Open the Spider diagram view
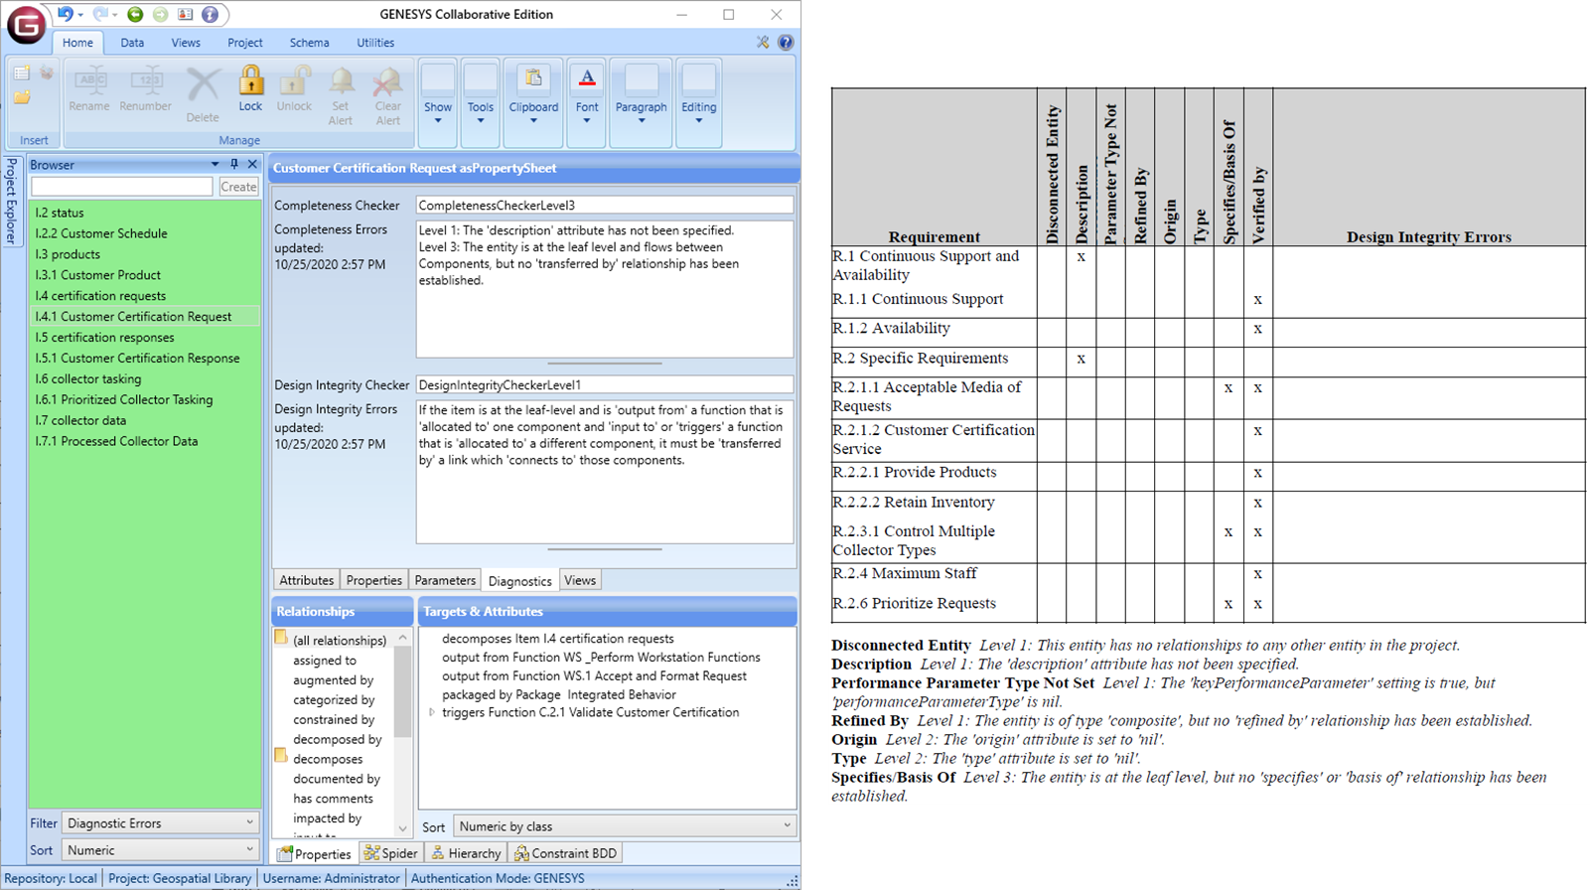The height and width of the screenshot is (890, 1590). 391,853
